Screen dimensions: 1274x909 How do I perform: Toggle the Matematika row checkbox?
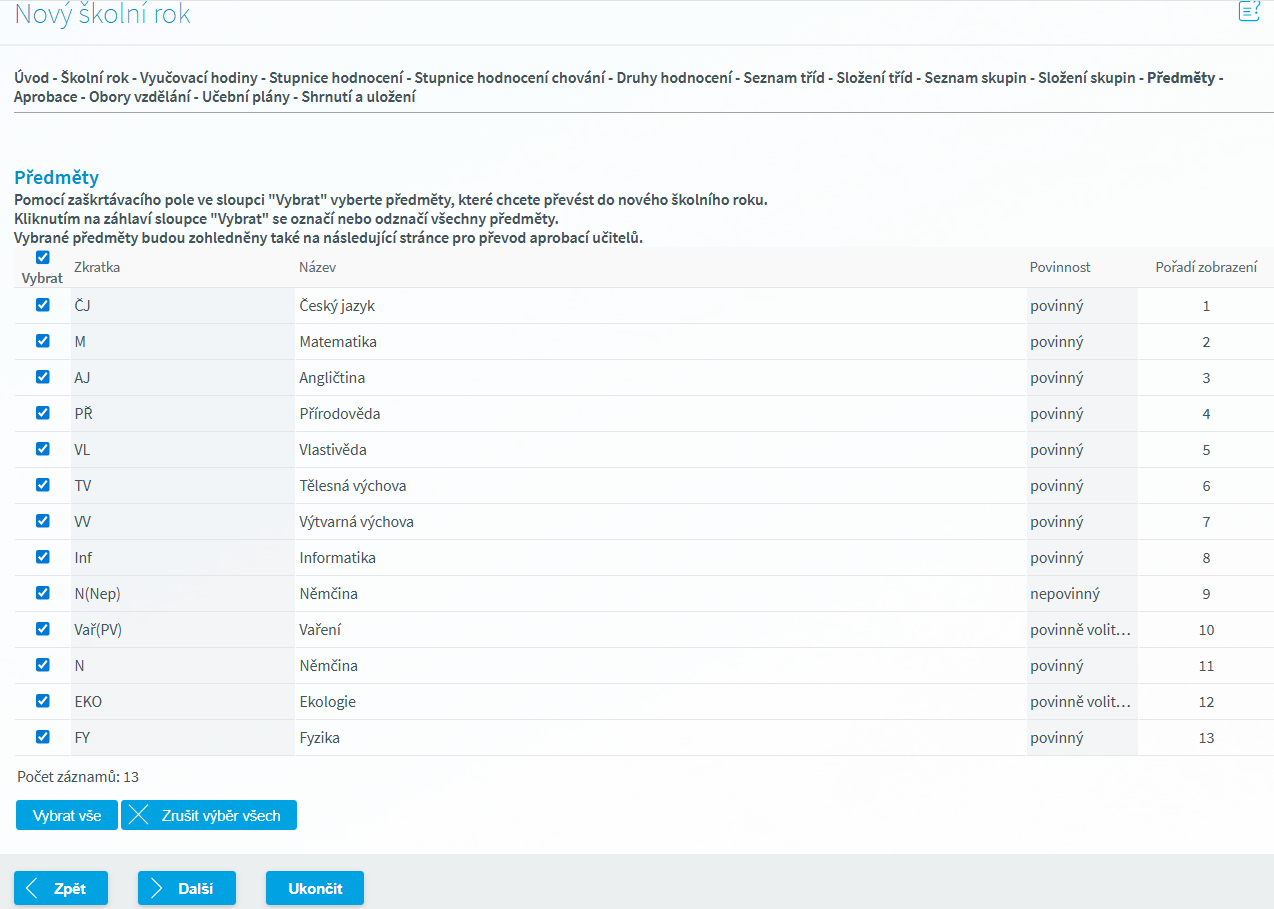click(42, 341)
